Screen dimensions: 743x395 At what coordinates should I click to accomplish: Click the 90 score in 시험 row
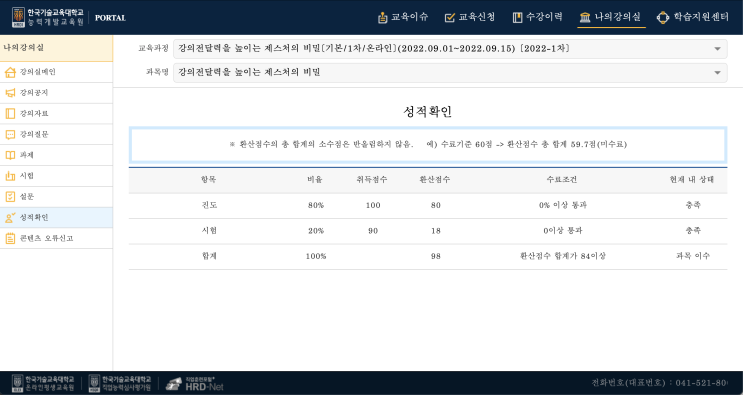373,231
